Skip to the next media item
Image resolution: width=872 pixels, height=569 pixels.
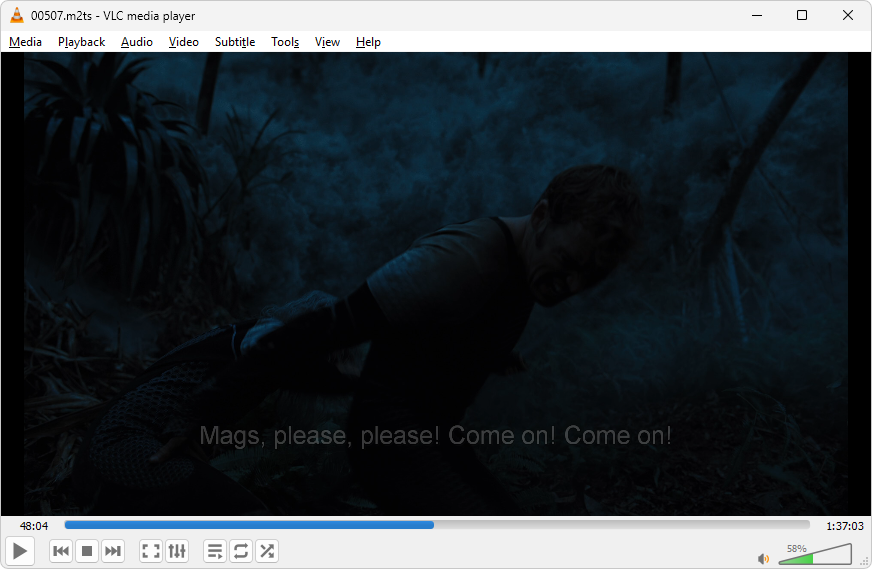click(x=113, y=551)
